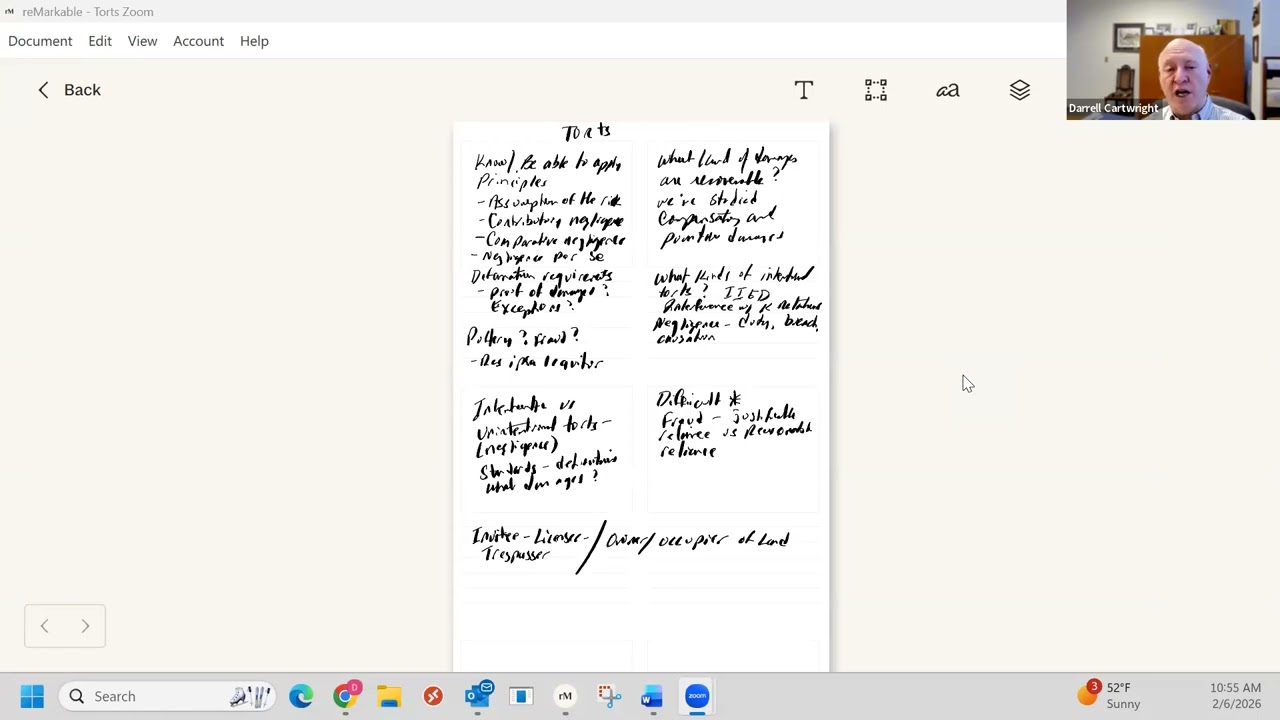Go to previous page arrow

point(44,626)
